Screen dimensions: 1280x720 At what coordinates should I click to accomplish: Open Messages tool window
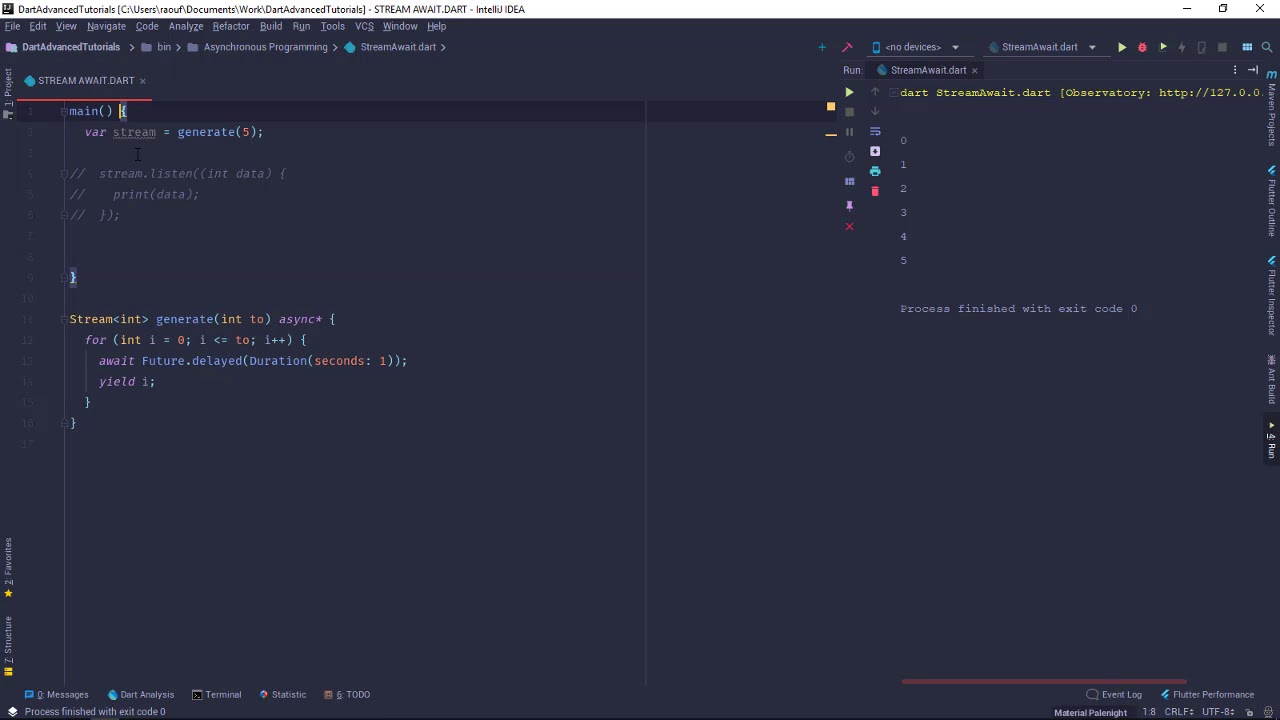pos(56,694)
